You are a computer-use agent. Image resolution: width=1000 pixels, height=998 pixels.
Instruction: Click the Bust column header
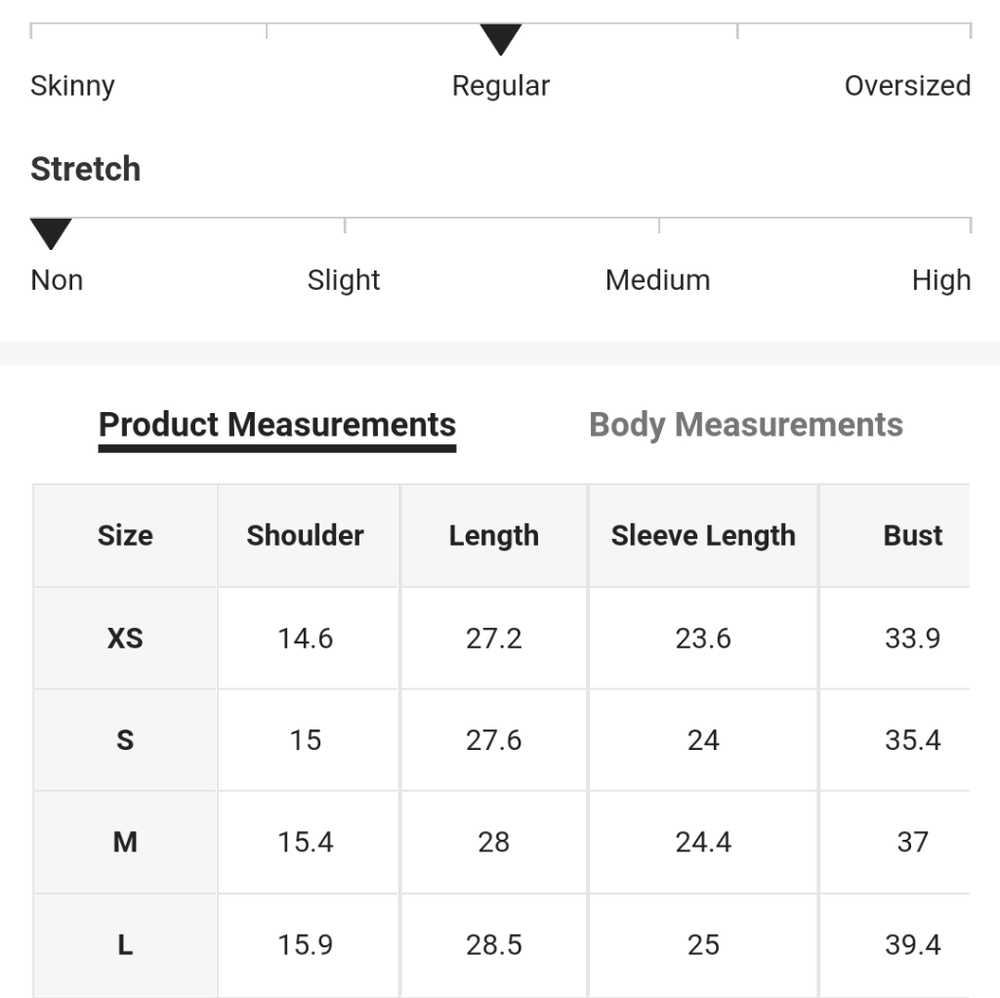click(x=913, y=536)
